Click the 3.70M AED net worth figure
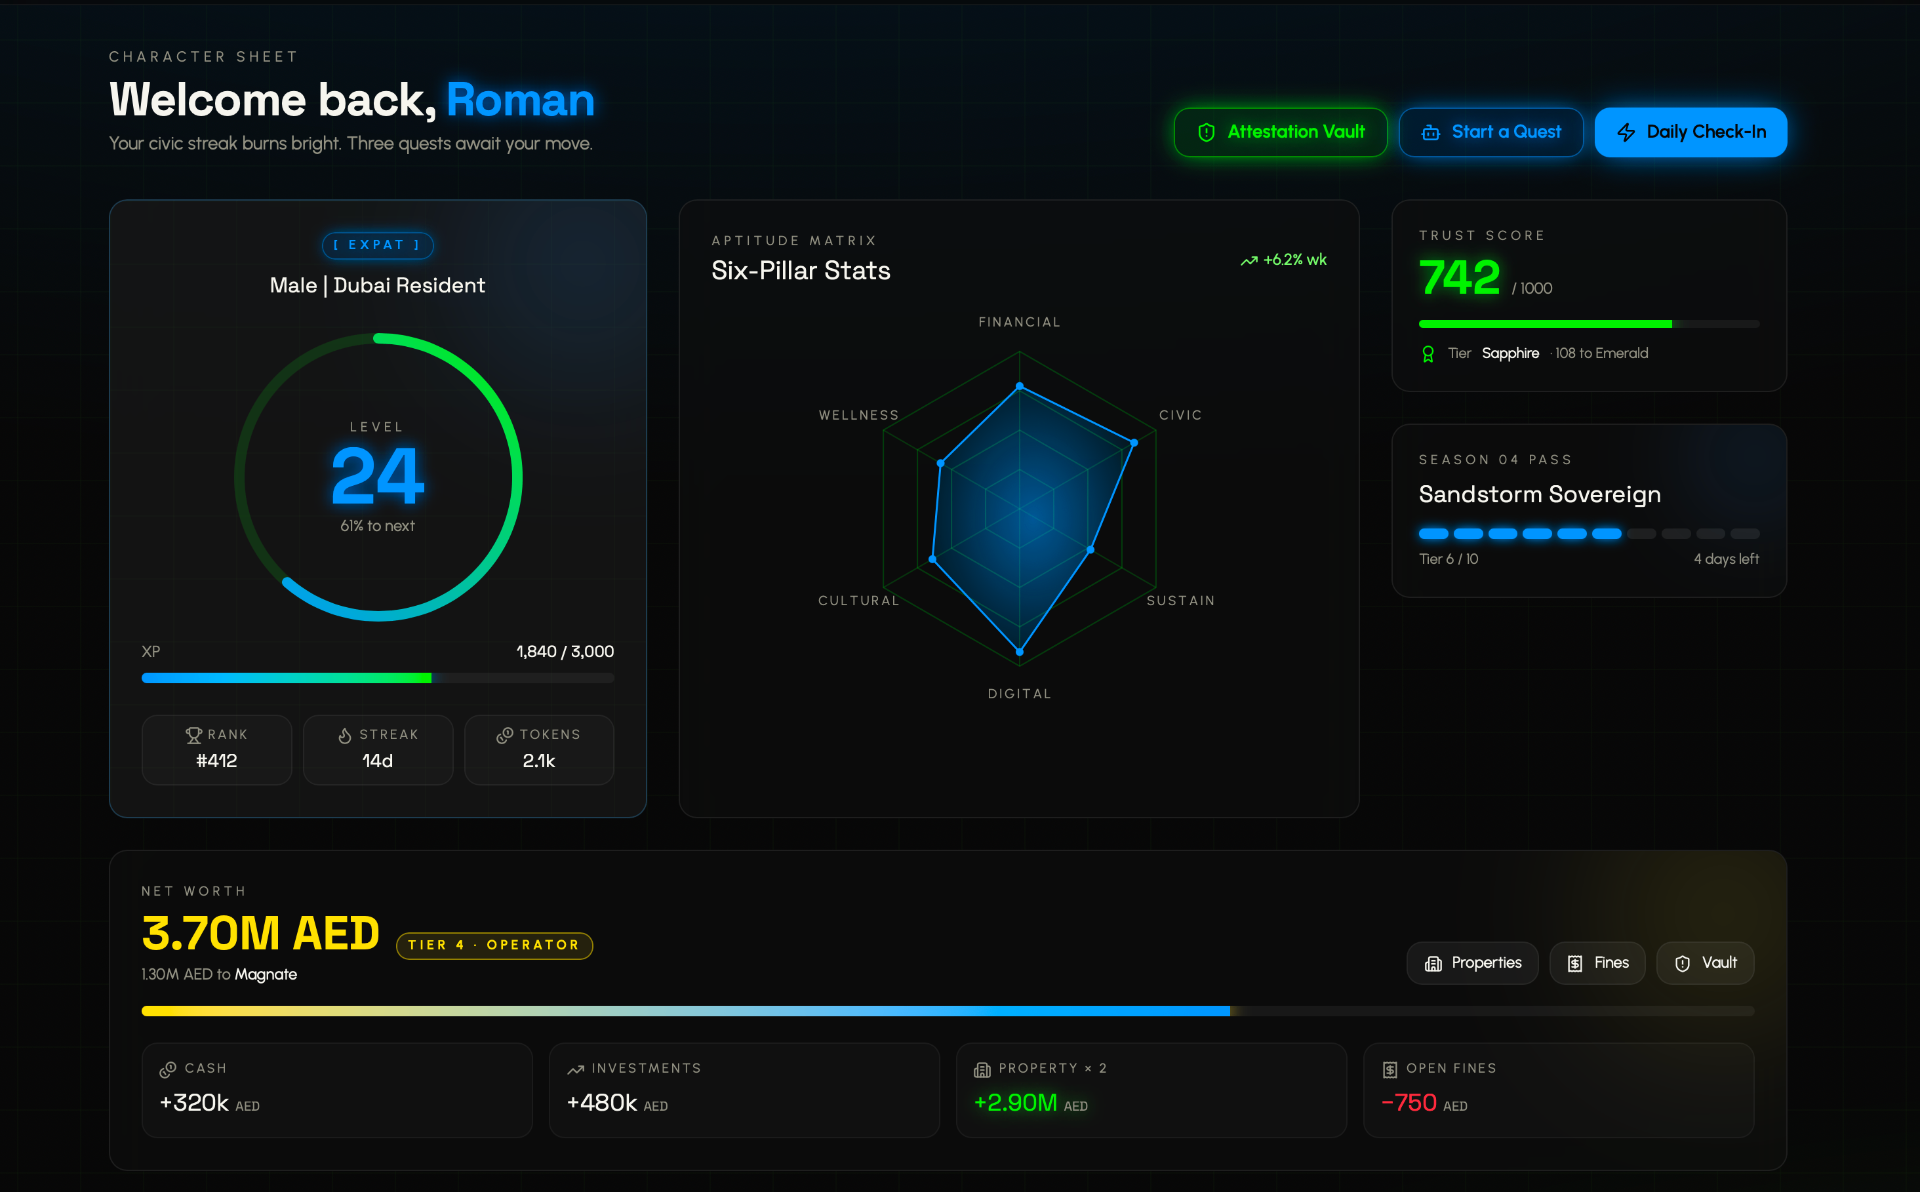The width and height of the screenshot is (1920, 1192). point(261,933)
